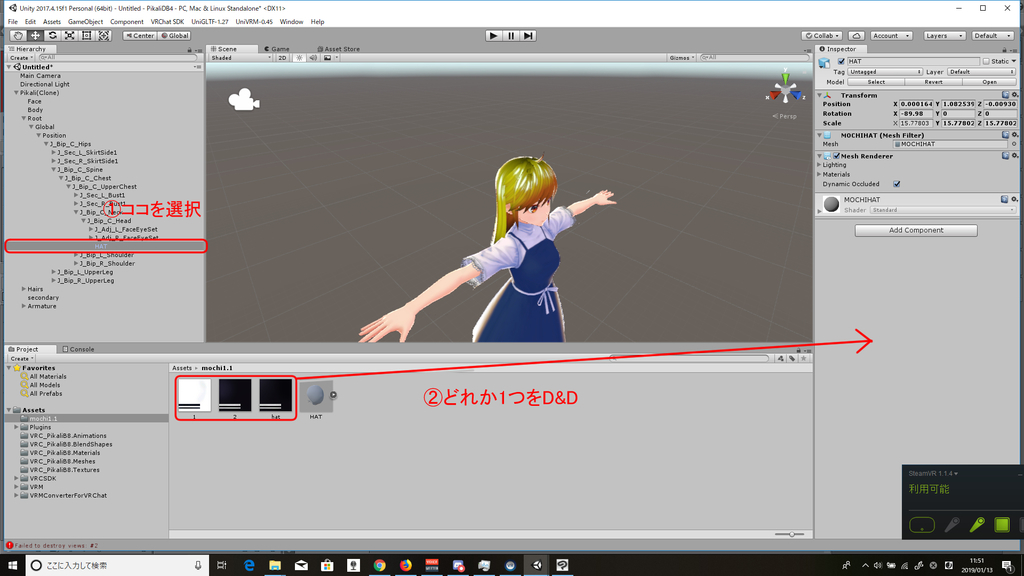The height and width of the screenshot is (576, 1024).
Task: Switch to the Asset Store tab
Action: pos(338,49)
